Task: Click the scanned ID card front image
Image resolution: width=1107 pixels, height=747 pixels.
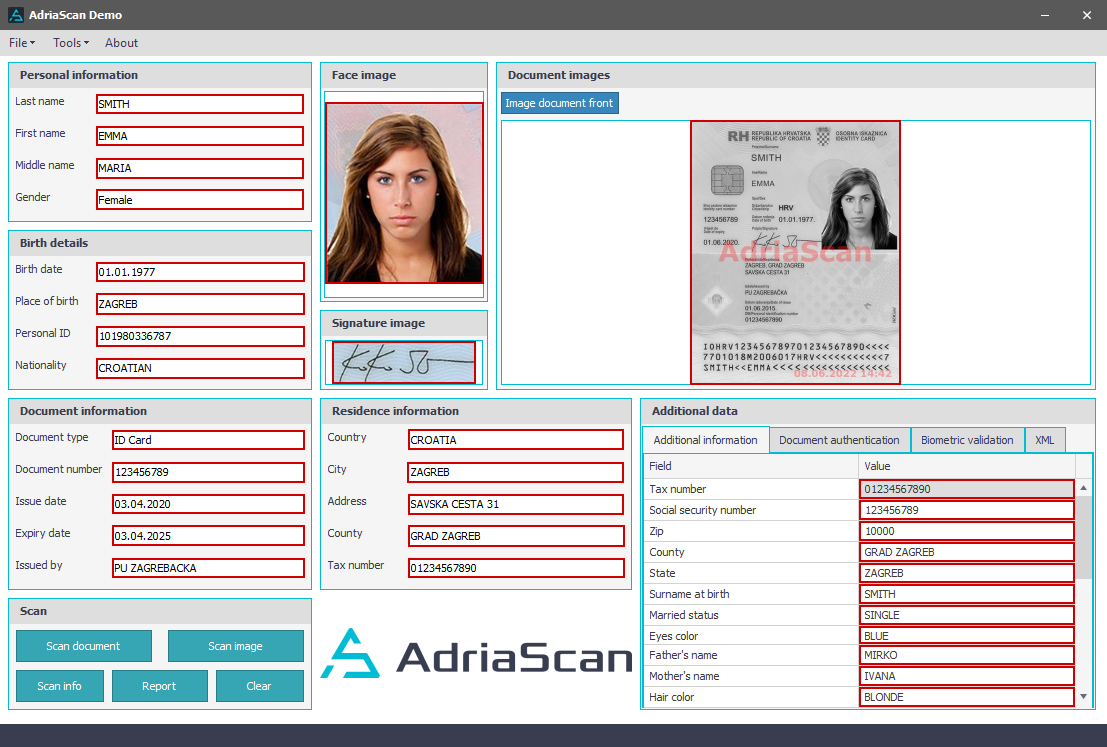Action: [796, 253]
